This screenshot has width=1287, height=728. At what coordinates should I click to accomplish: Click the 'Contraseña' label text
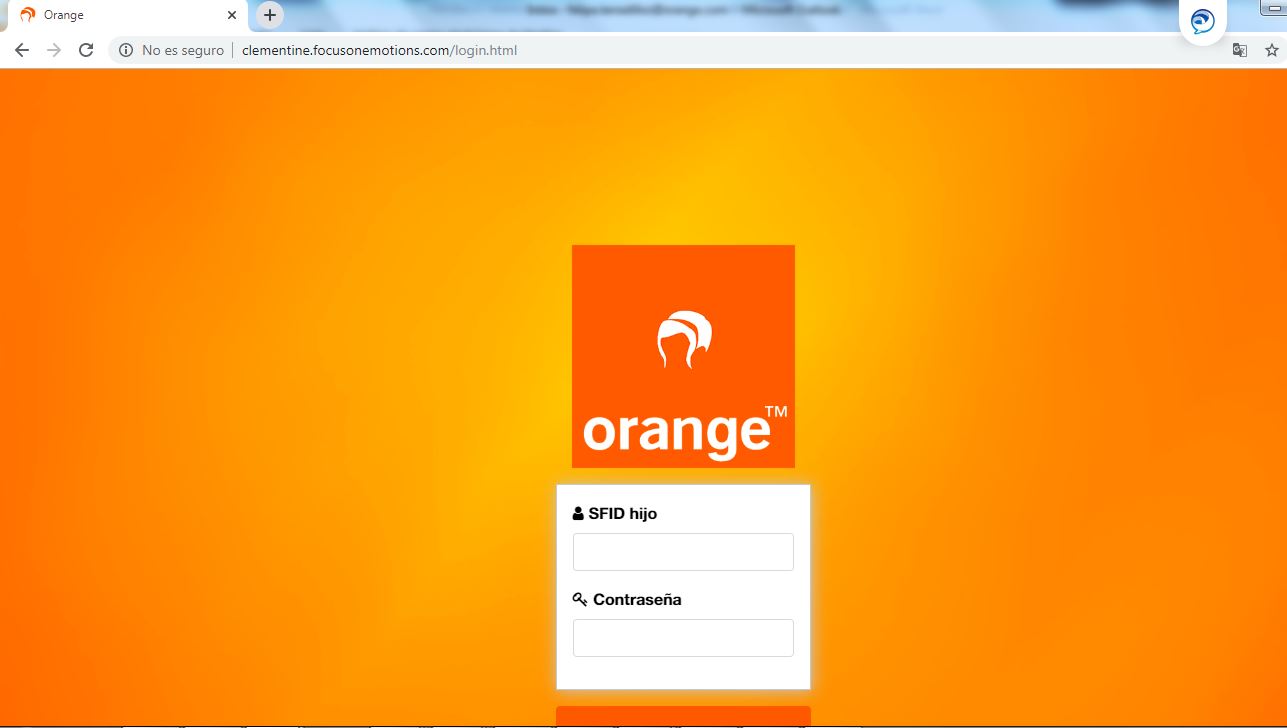[x=637, y=600]
